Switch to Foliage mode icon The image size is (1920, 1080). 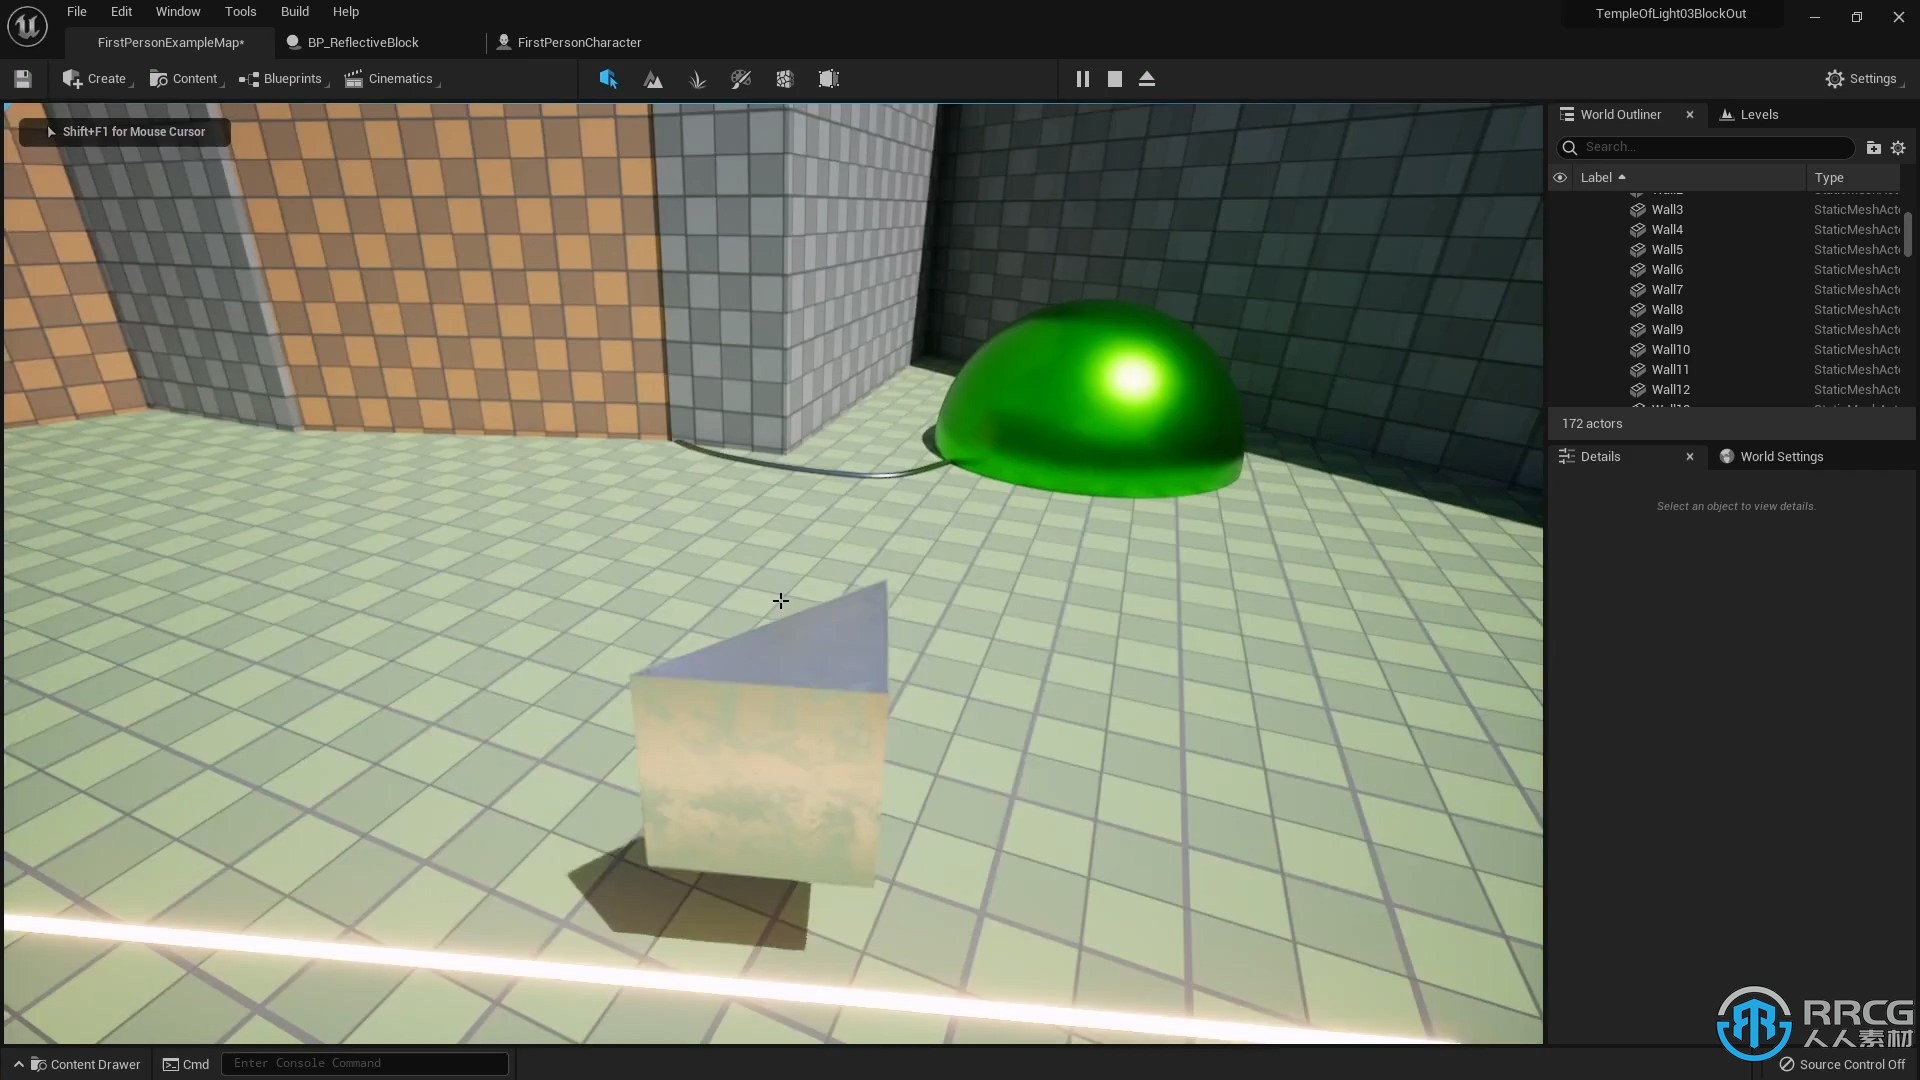click(x=697, y=79)
